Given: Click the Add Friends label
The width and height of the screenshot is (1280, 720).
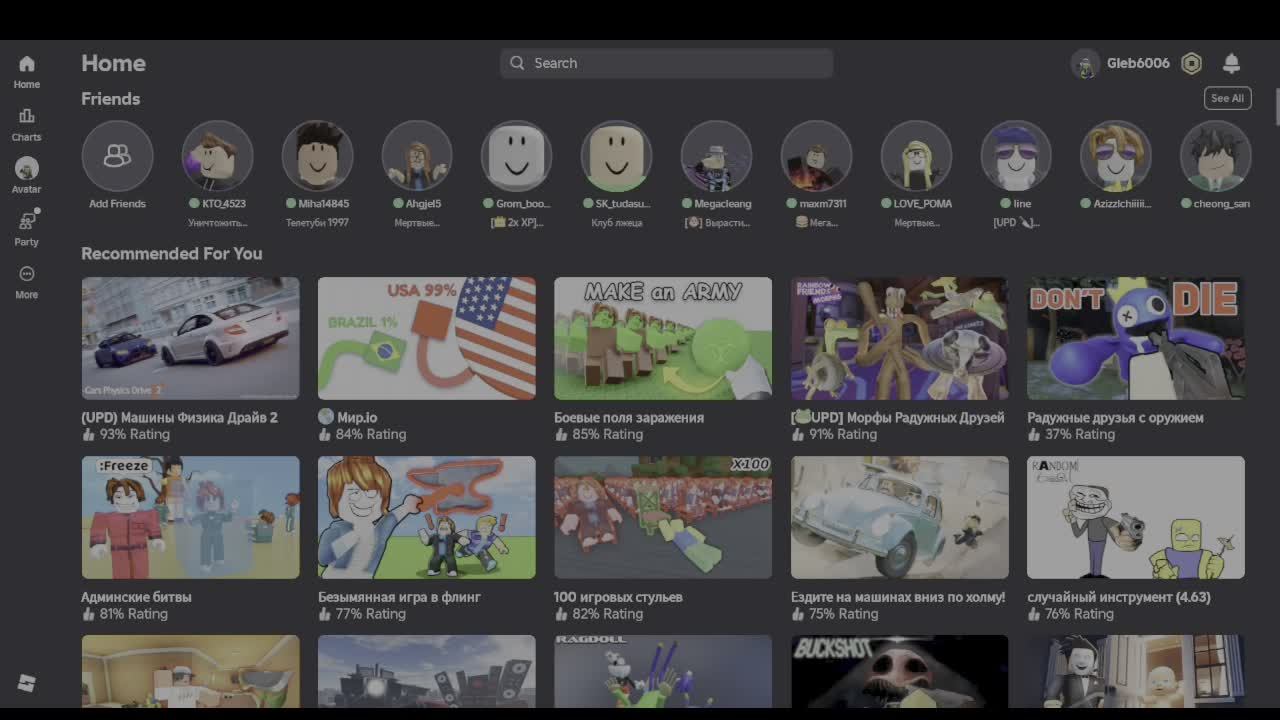Looking at the screenshot, I should pos(117,203).
